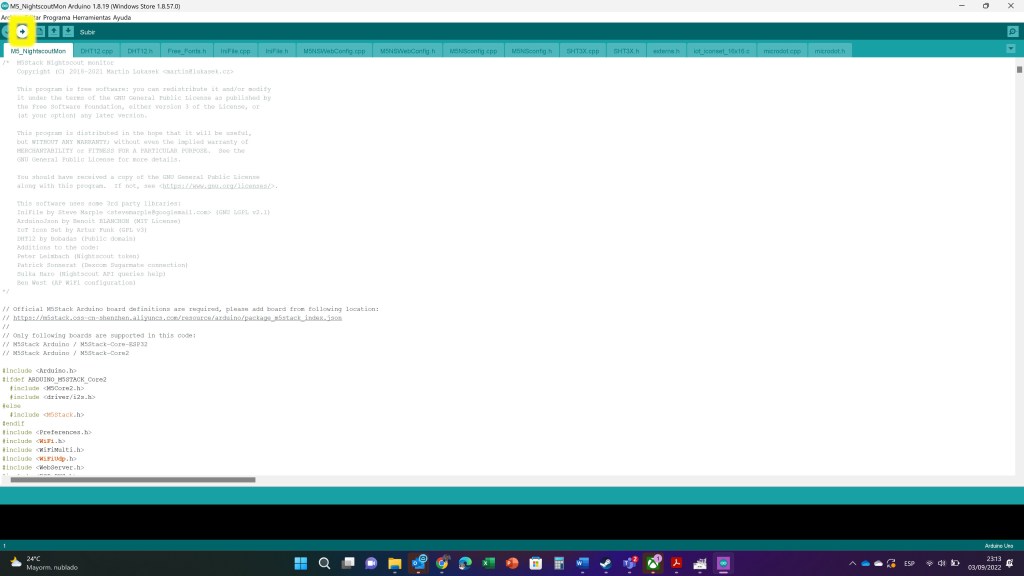The height and width of the screenshot is (576, 1024).
Task: Click the Save sketch down-arrow icon
Action: [x=67, y=32]
